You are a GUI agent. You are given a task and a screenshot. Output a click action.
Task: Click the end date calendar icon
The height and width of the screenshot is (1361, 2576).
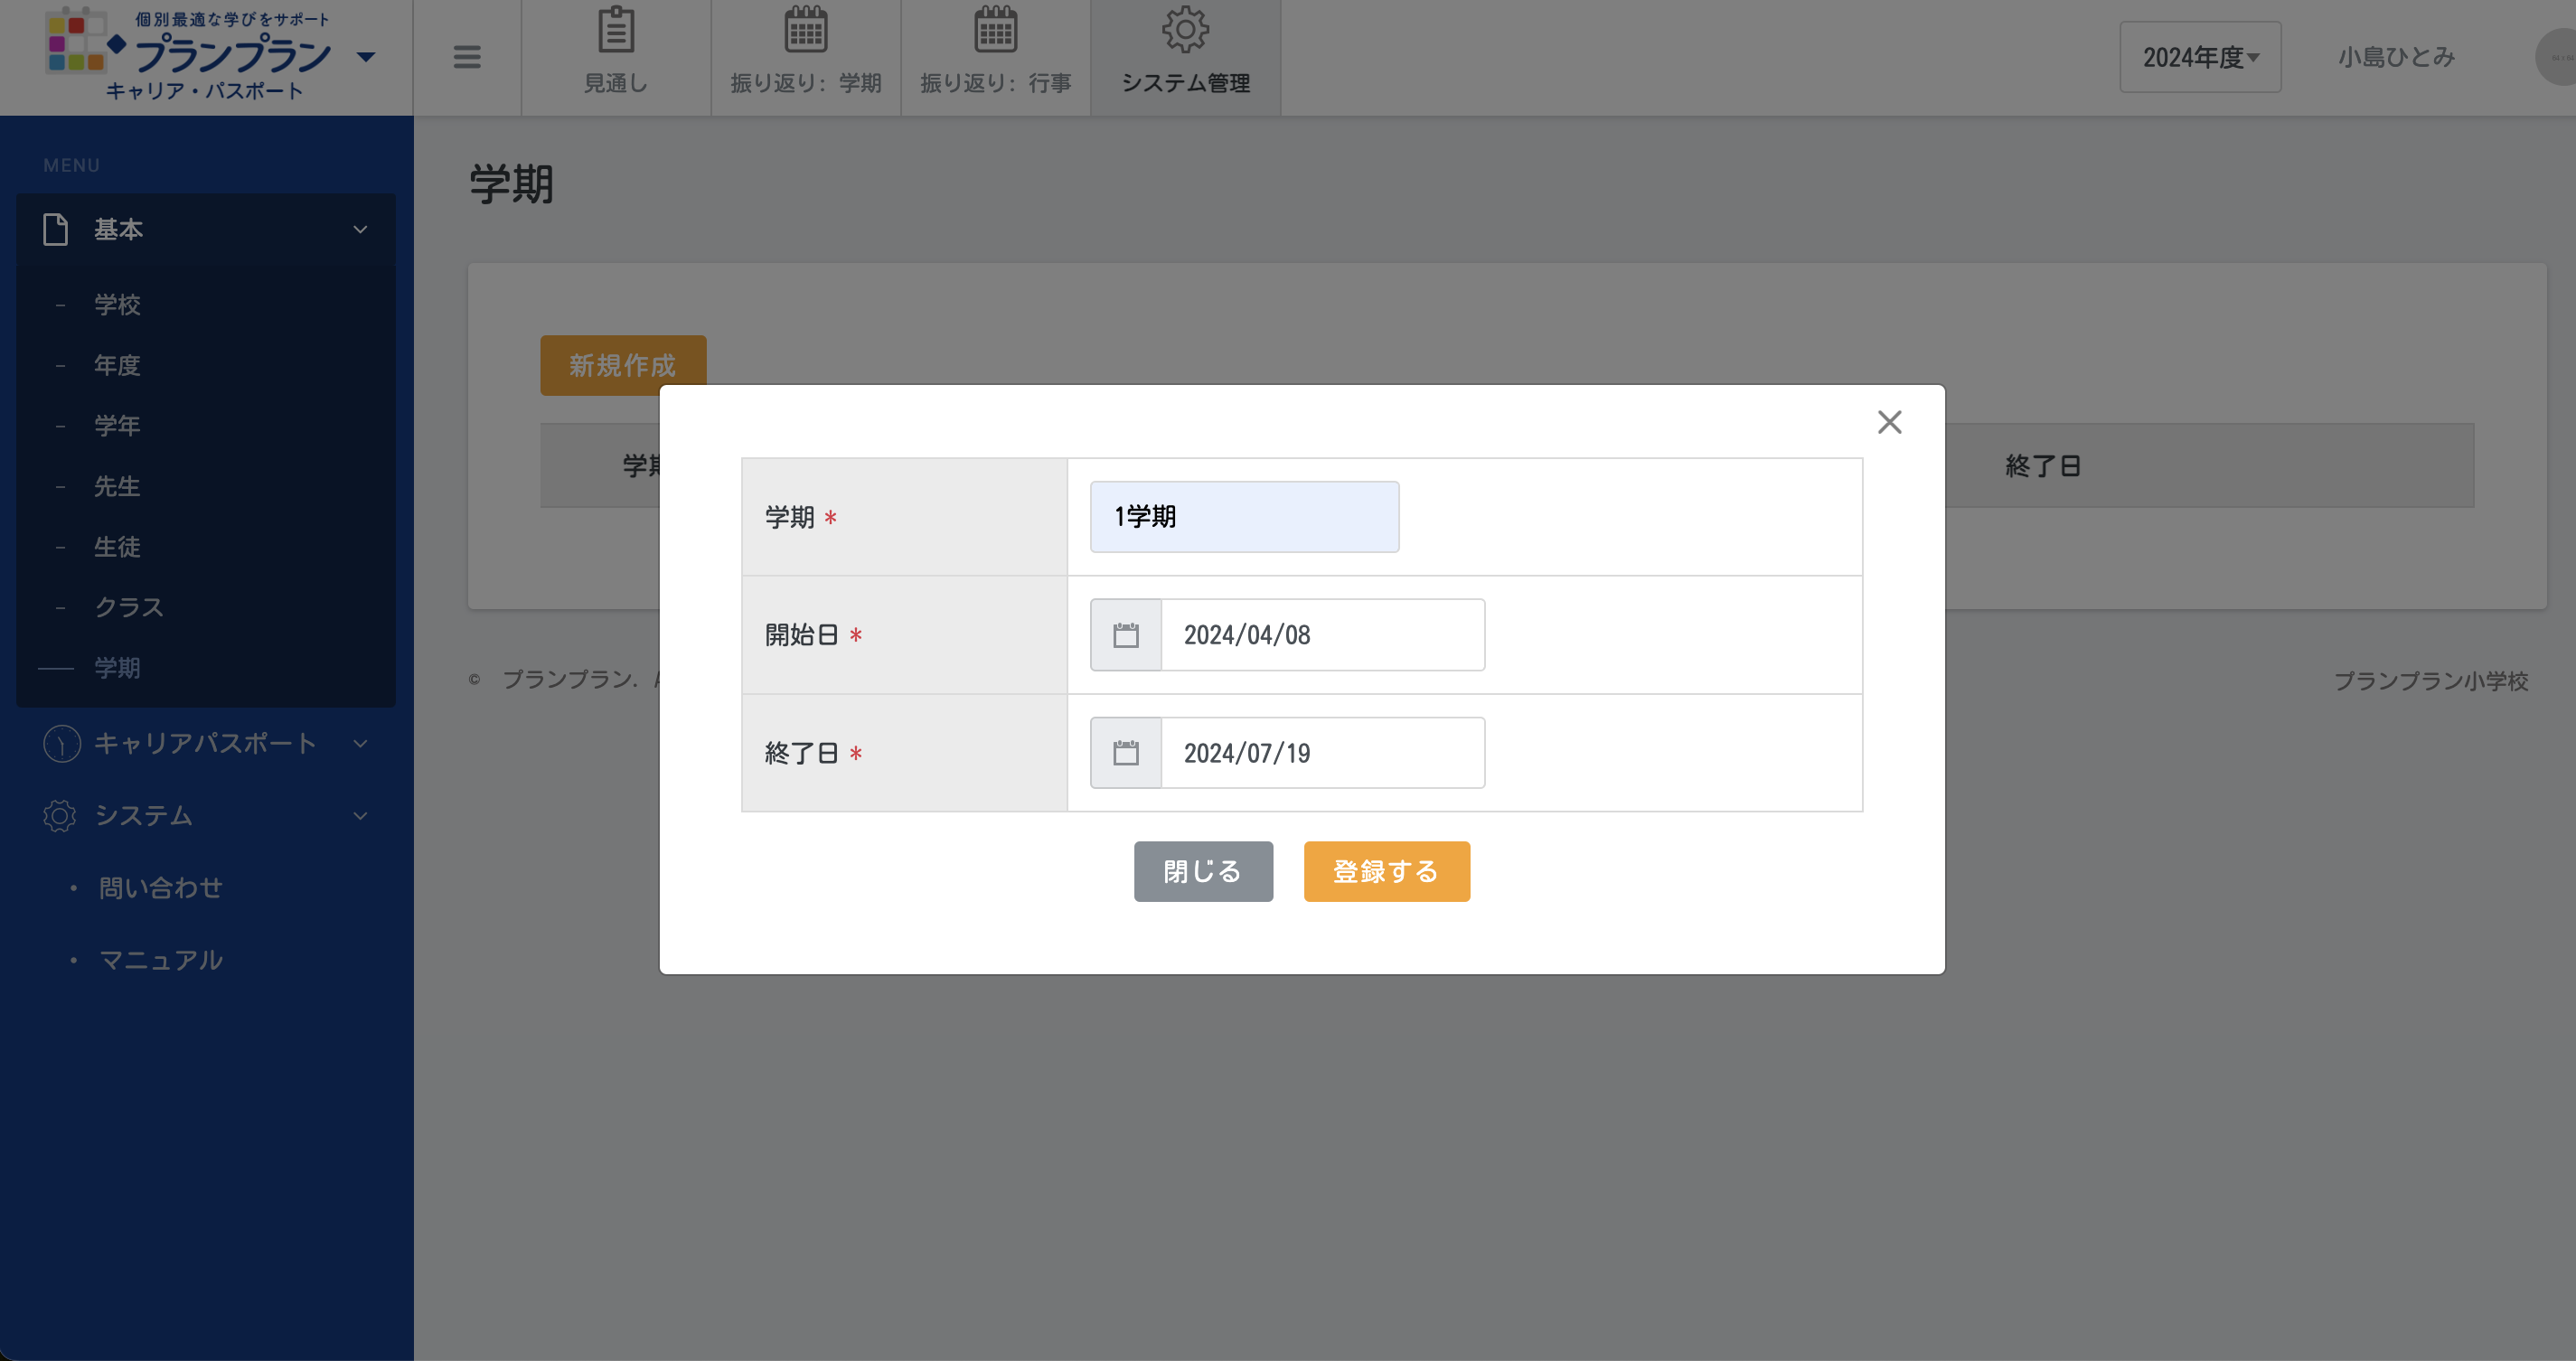click(x=1125, y=753)
